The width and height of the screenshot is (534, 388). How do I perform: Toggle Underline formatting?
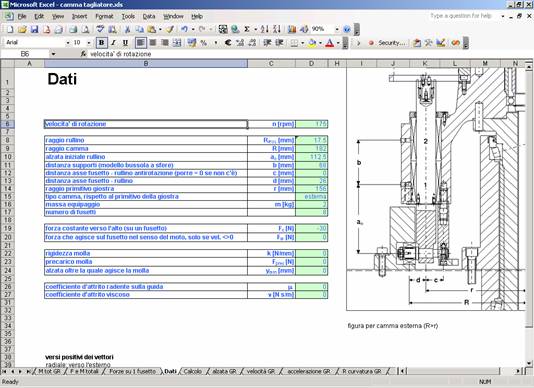click(x=125, y=43)
